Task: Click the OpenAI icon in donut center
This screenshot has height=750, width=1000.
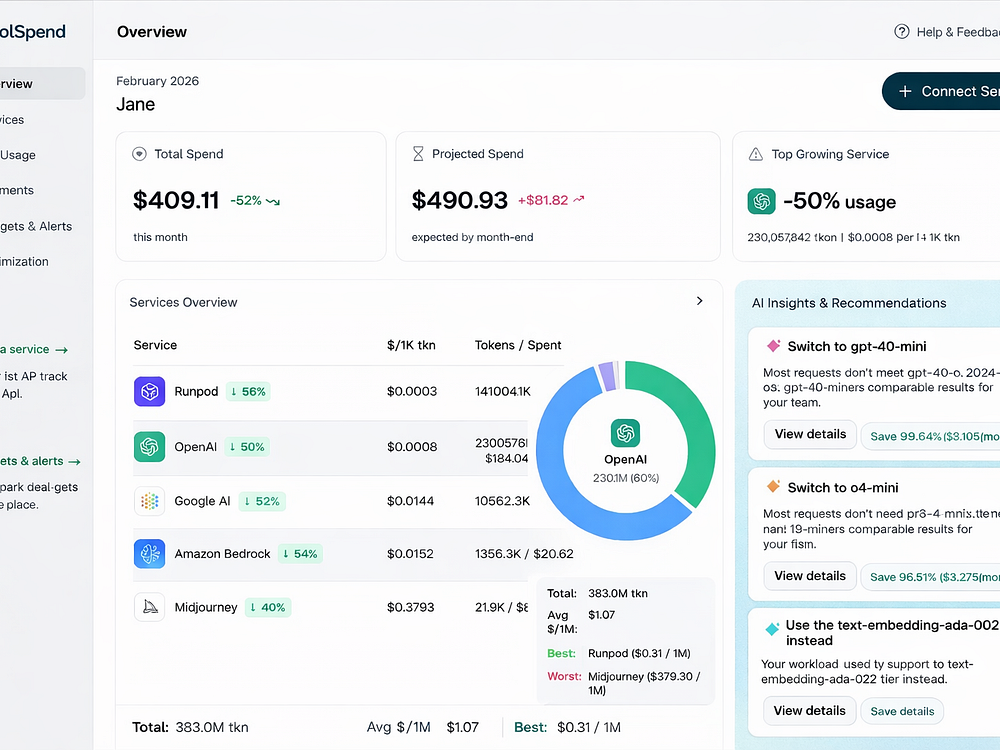Action: (x=625, y=433)
